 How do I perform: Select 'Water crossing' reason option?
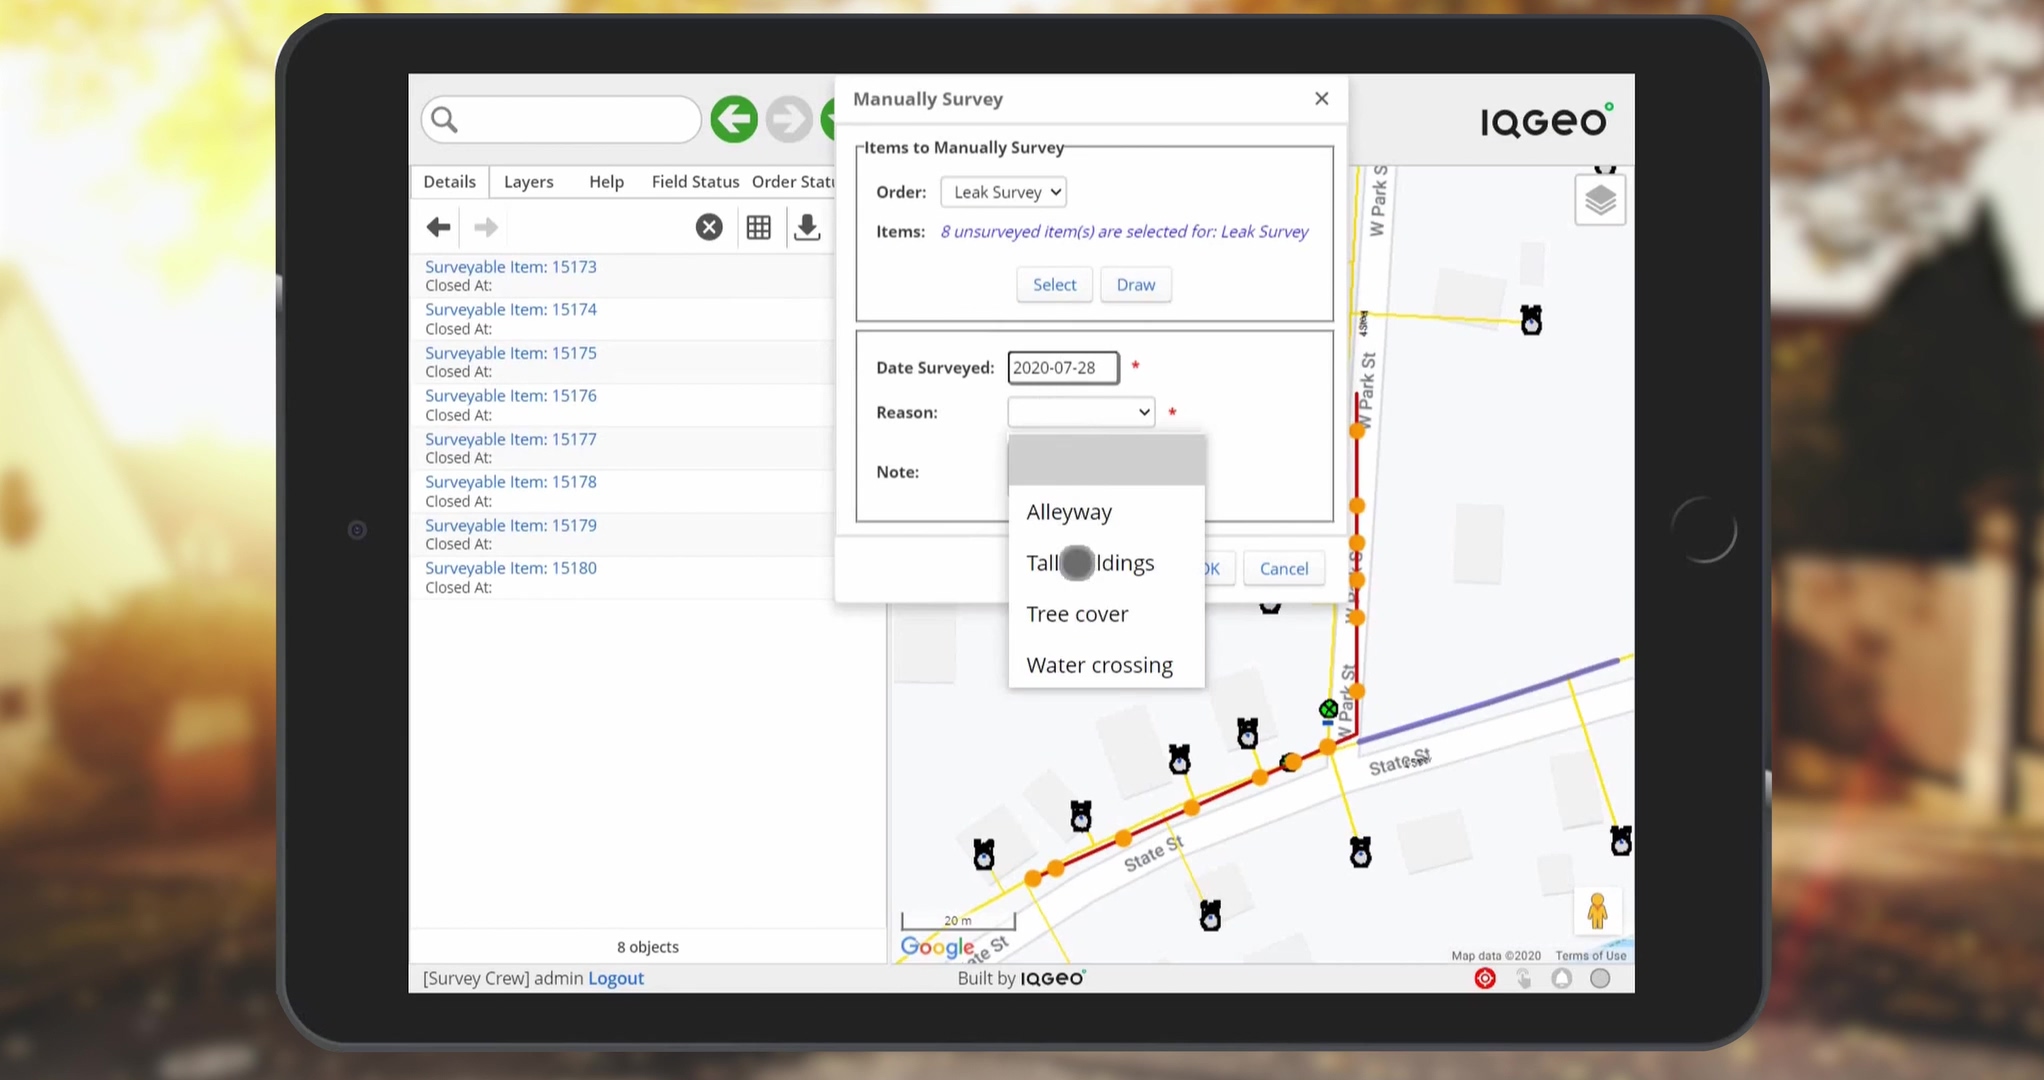pos(1099,665)
